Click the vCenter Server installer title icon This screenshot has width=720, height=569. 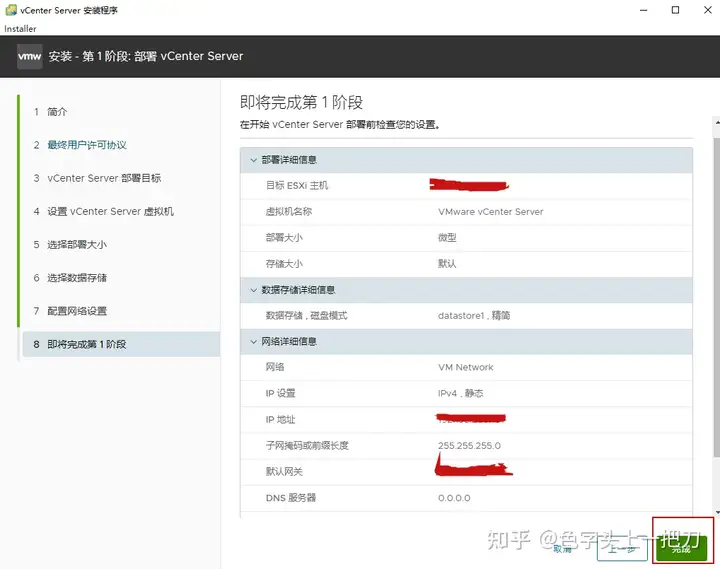click(11, 10)
